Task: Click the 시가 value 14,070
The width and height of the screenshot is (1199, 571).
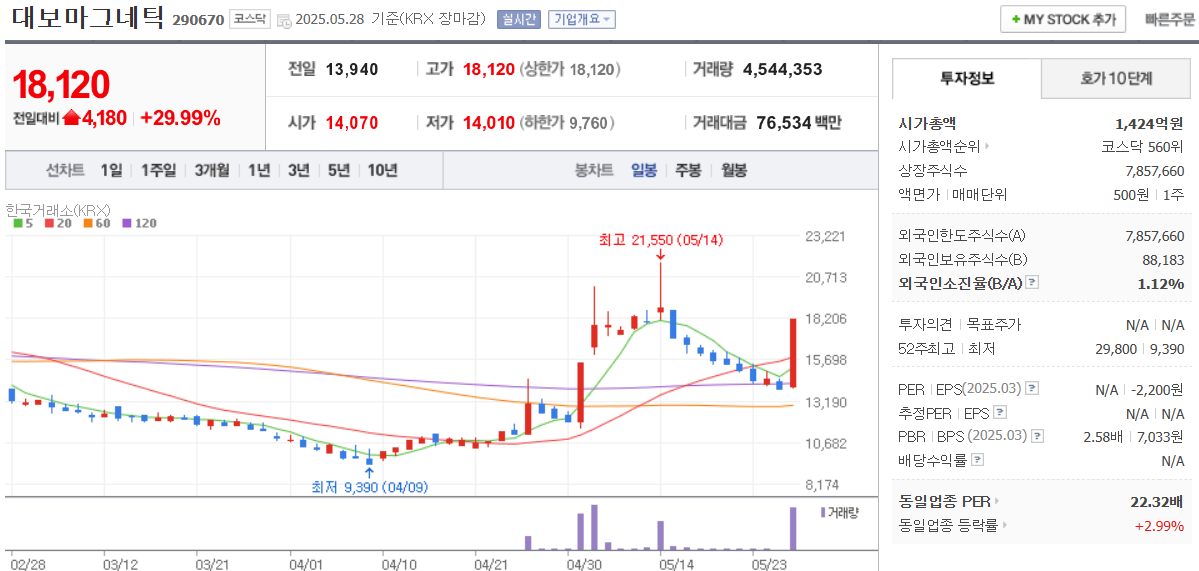Action: pos(352,122)
